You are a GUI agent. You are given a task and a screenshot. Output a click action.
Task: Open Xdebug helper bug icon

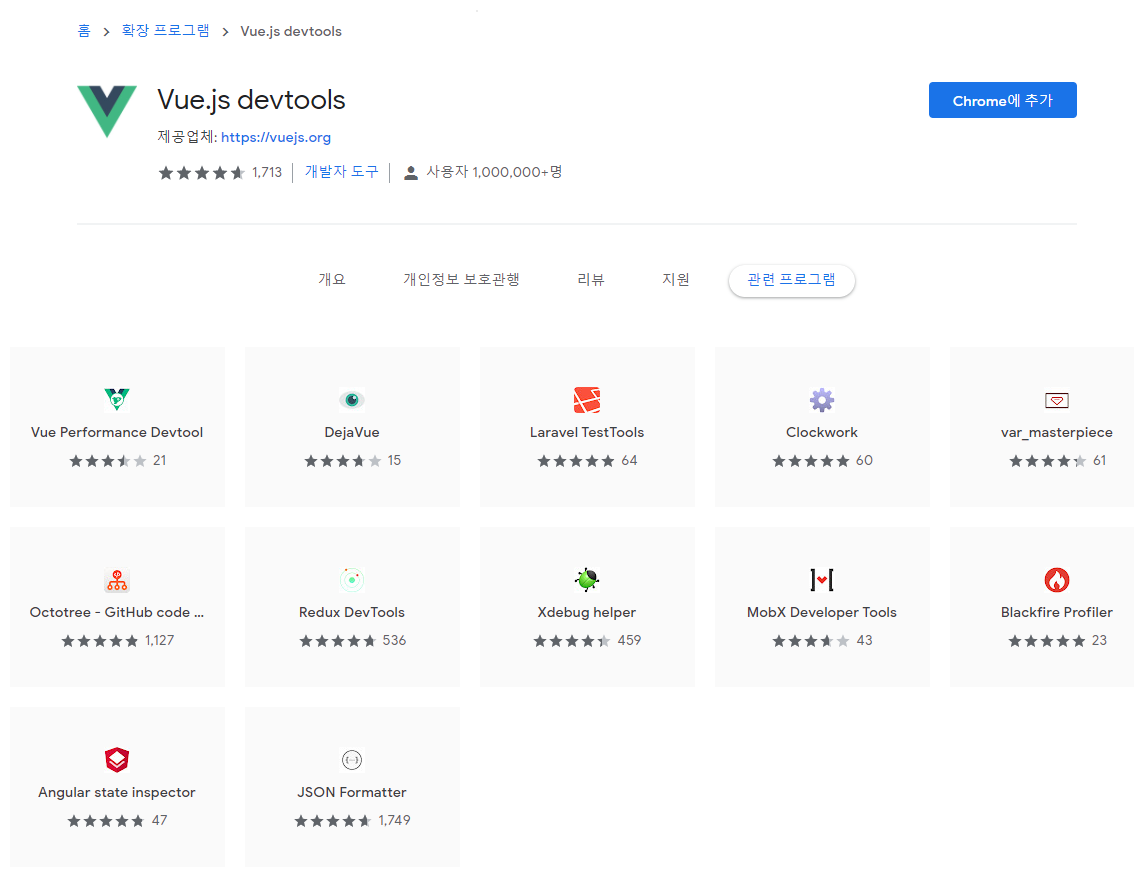pyautogui.click(x=587, y=579)
